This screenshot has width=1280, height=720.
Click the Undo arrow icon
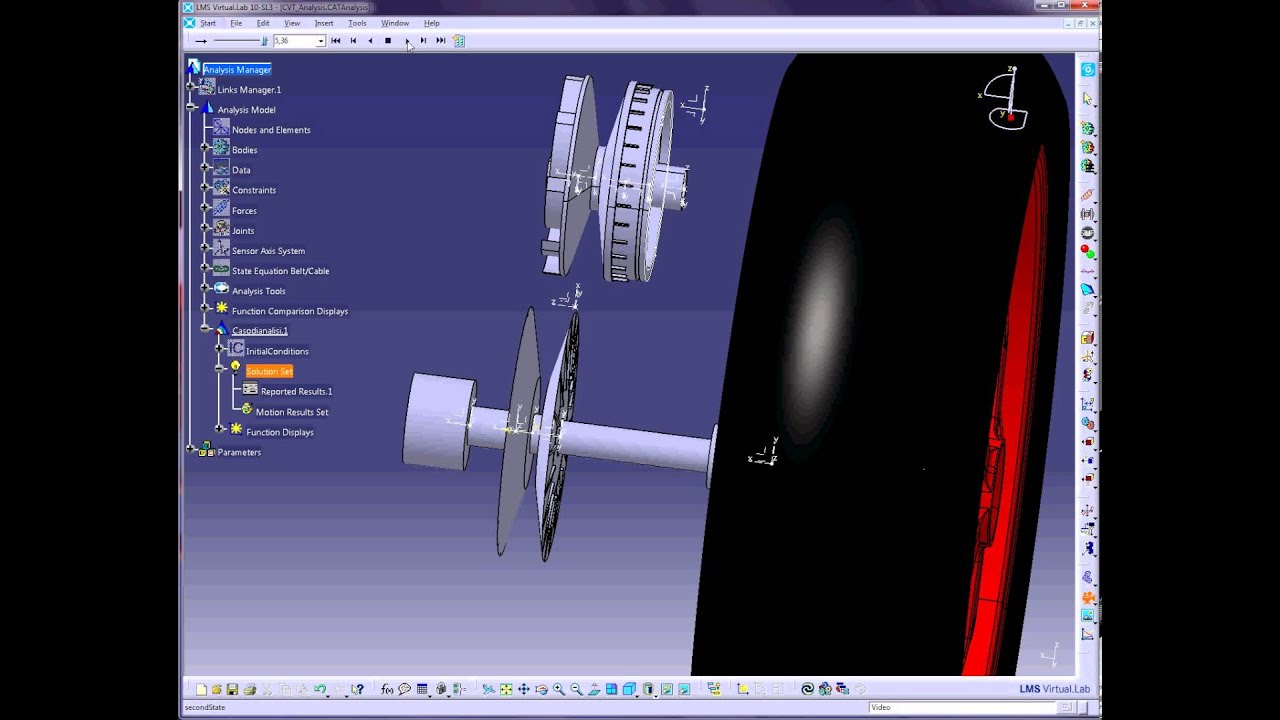coord(320,689)
